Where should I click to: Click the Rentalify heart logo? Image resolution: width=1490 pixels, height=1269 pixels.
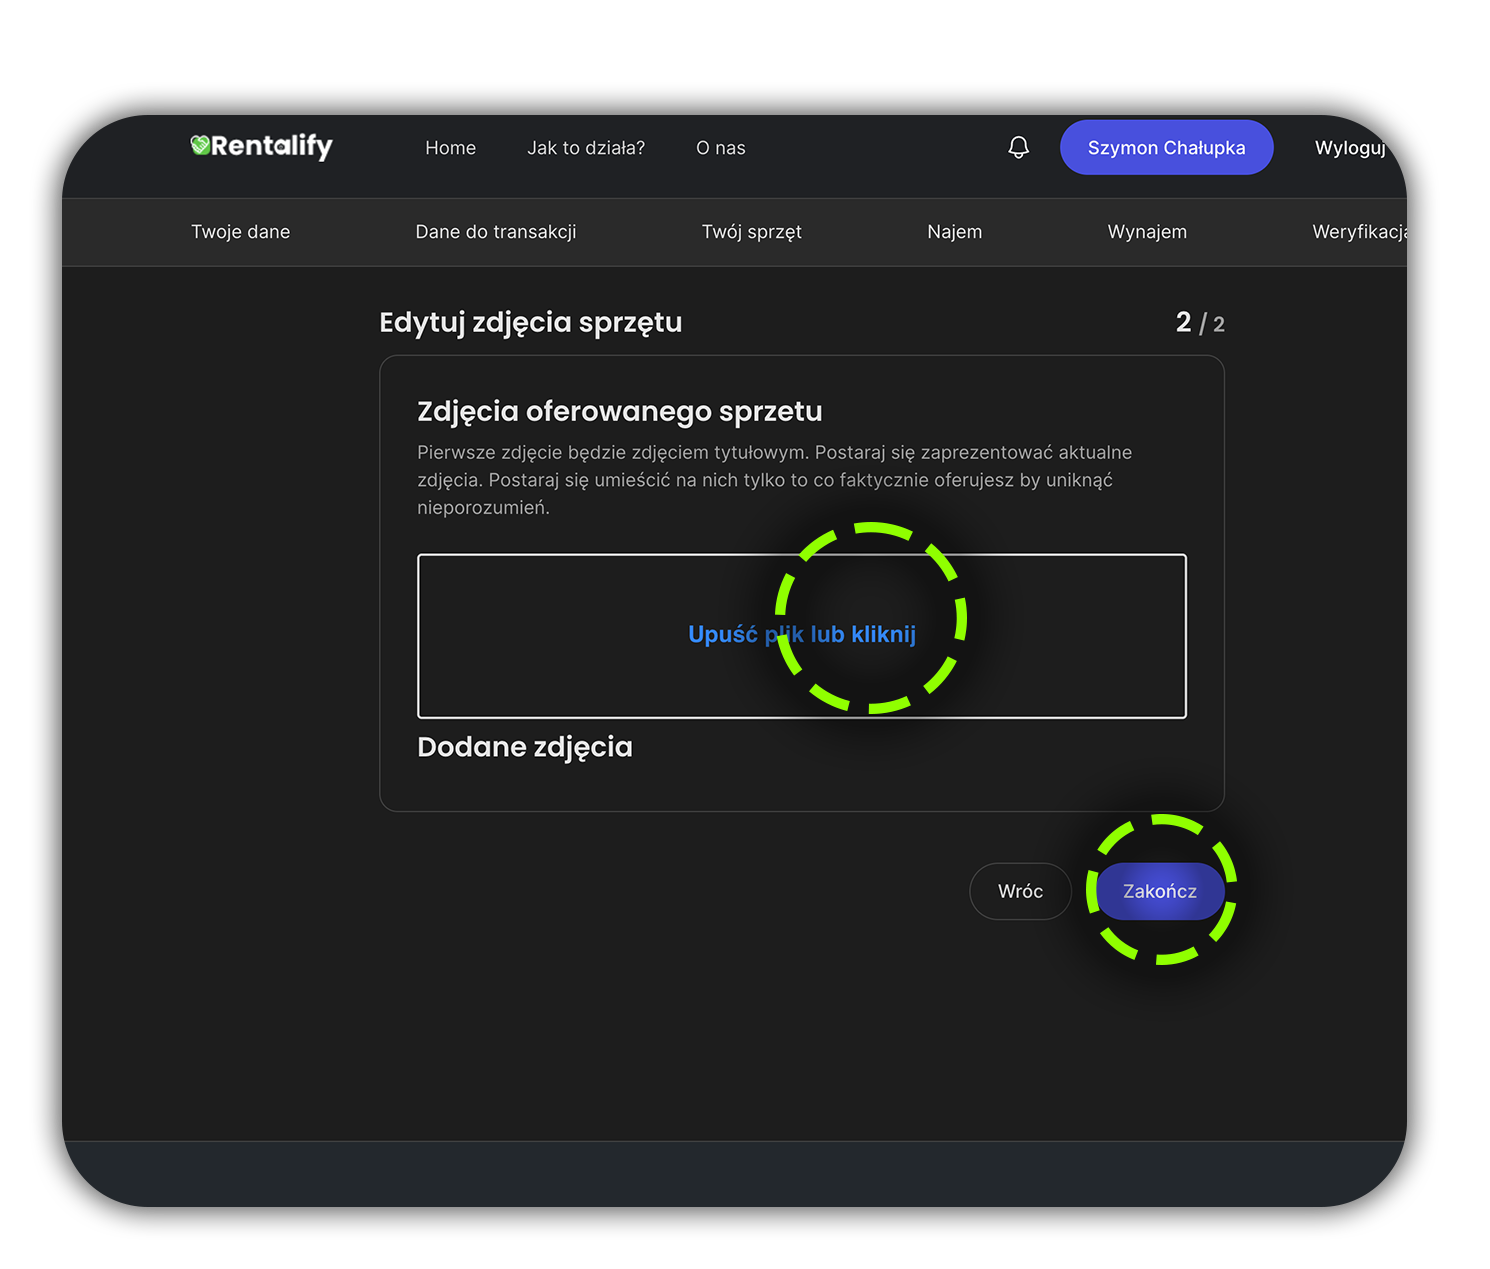pyautogui.click(x=201, y=146)
